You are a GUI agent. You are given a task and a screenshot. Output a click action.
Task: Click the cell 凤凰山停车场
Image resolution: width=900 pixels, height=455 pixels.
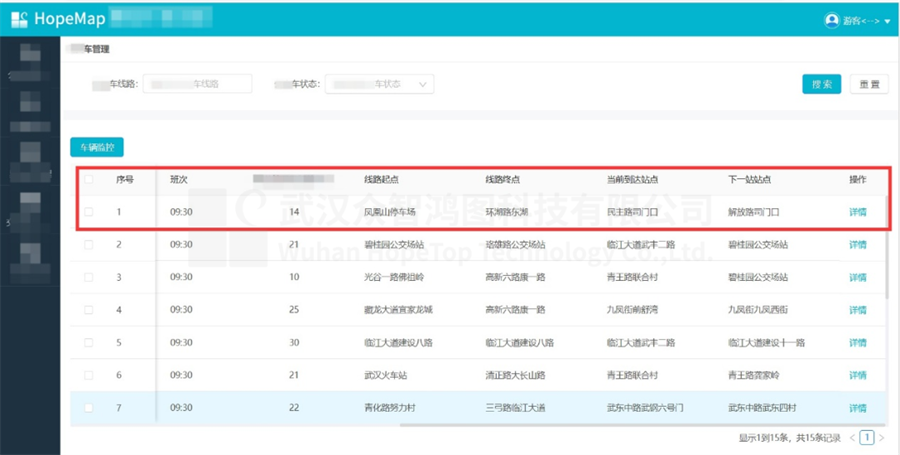[390, 212]
